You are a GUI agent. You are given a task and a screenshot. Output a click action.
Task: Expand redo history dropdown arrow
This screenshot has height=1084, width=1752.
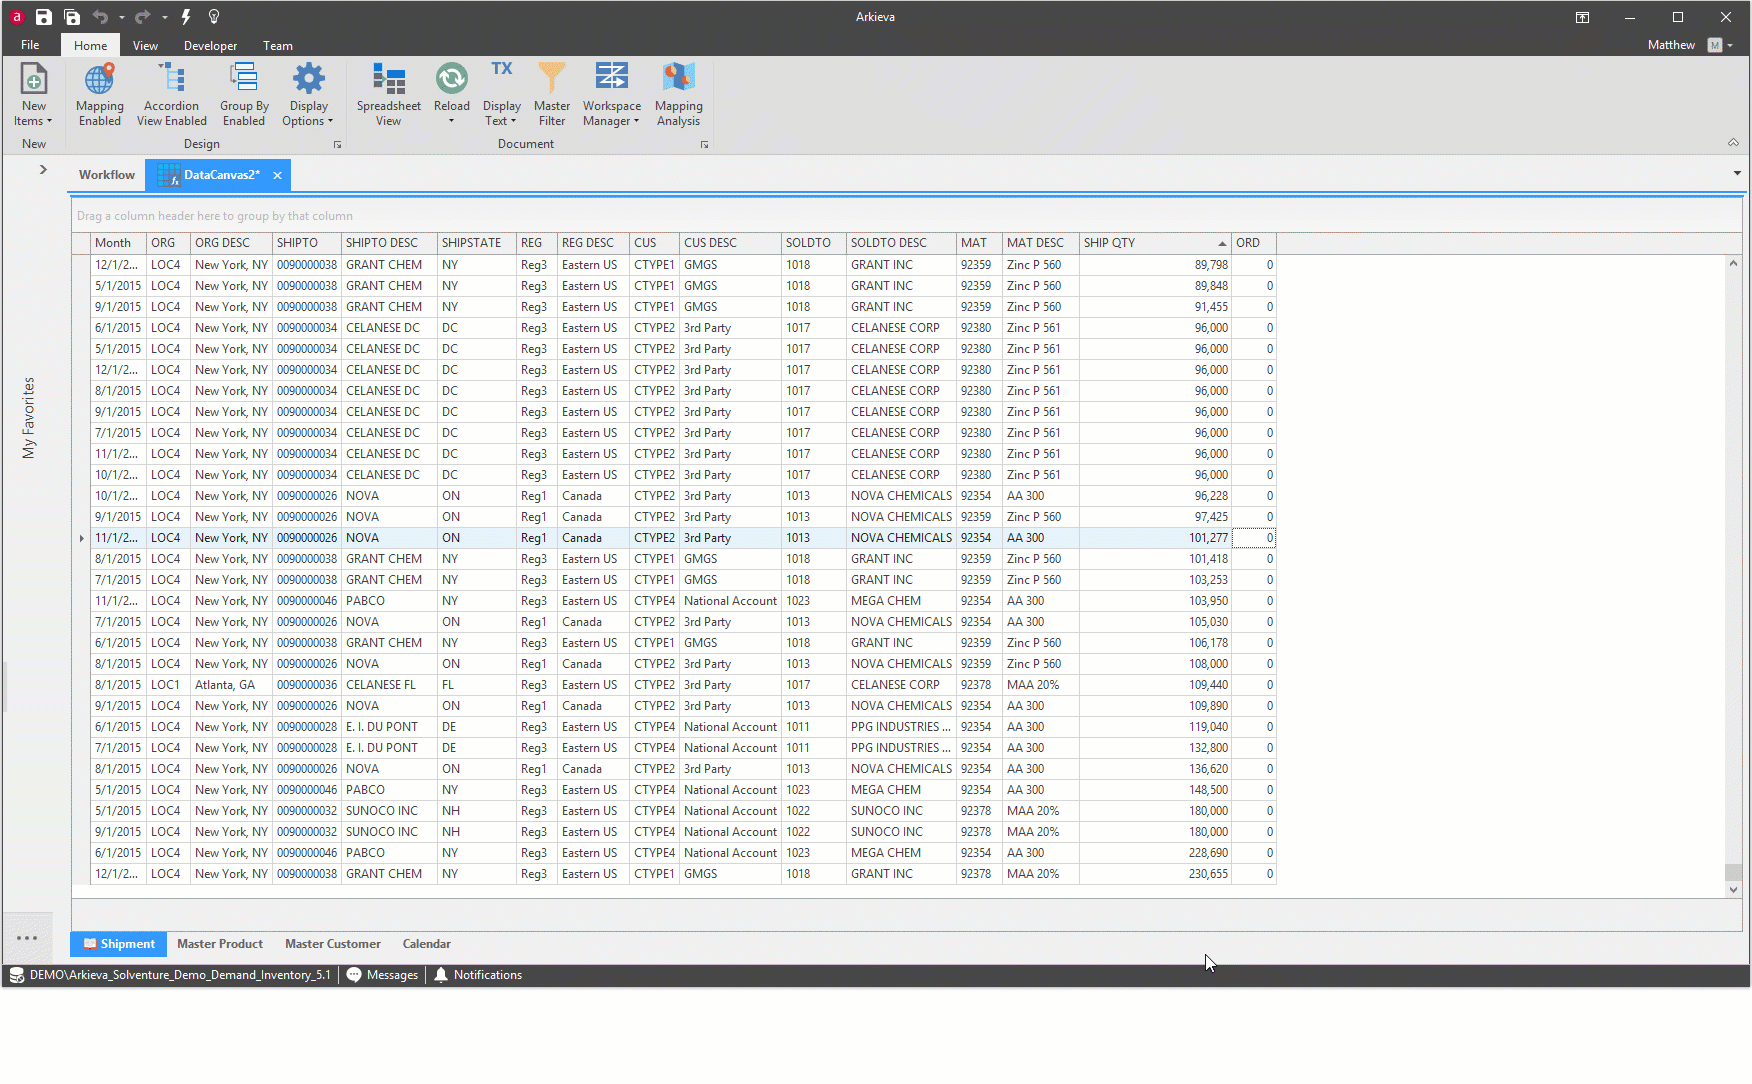coord(164,17)
